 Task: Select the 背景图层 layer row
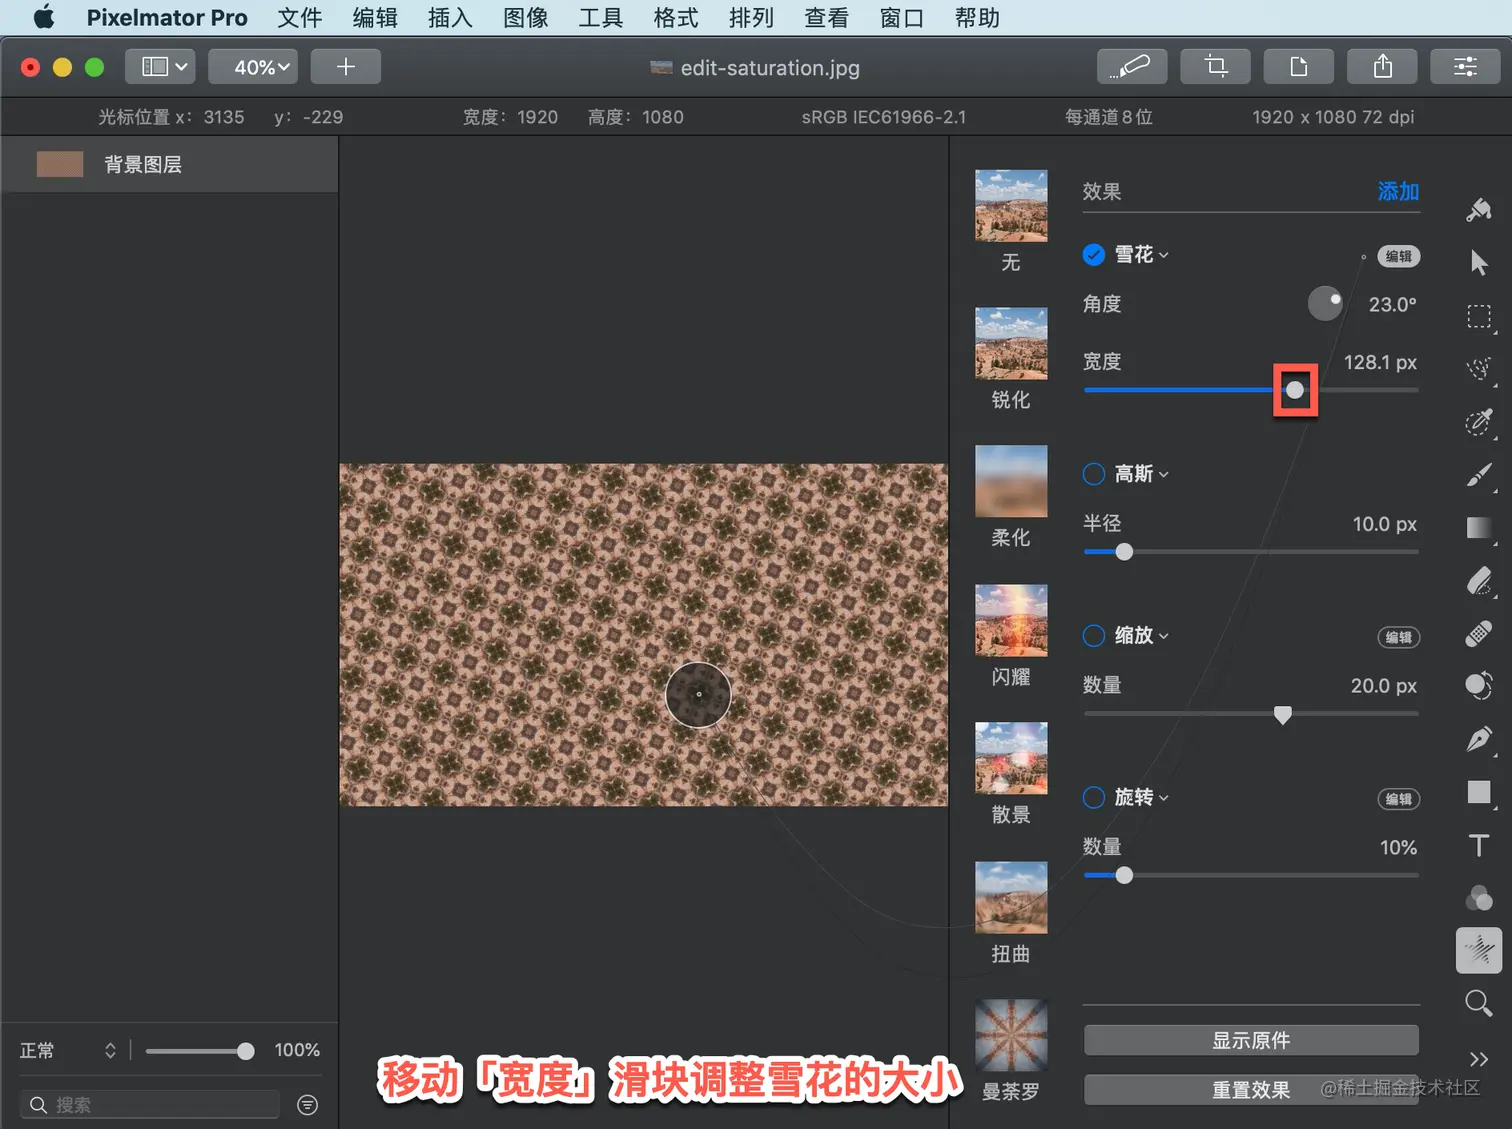click(170, 164)
